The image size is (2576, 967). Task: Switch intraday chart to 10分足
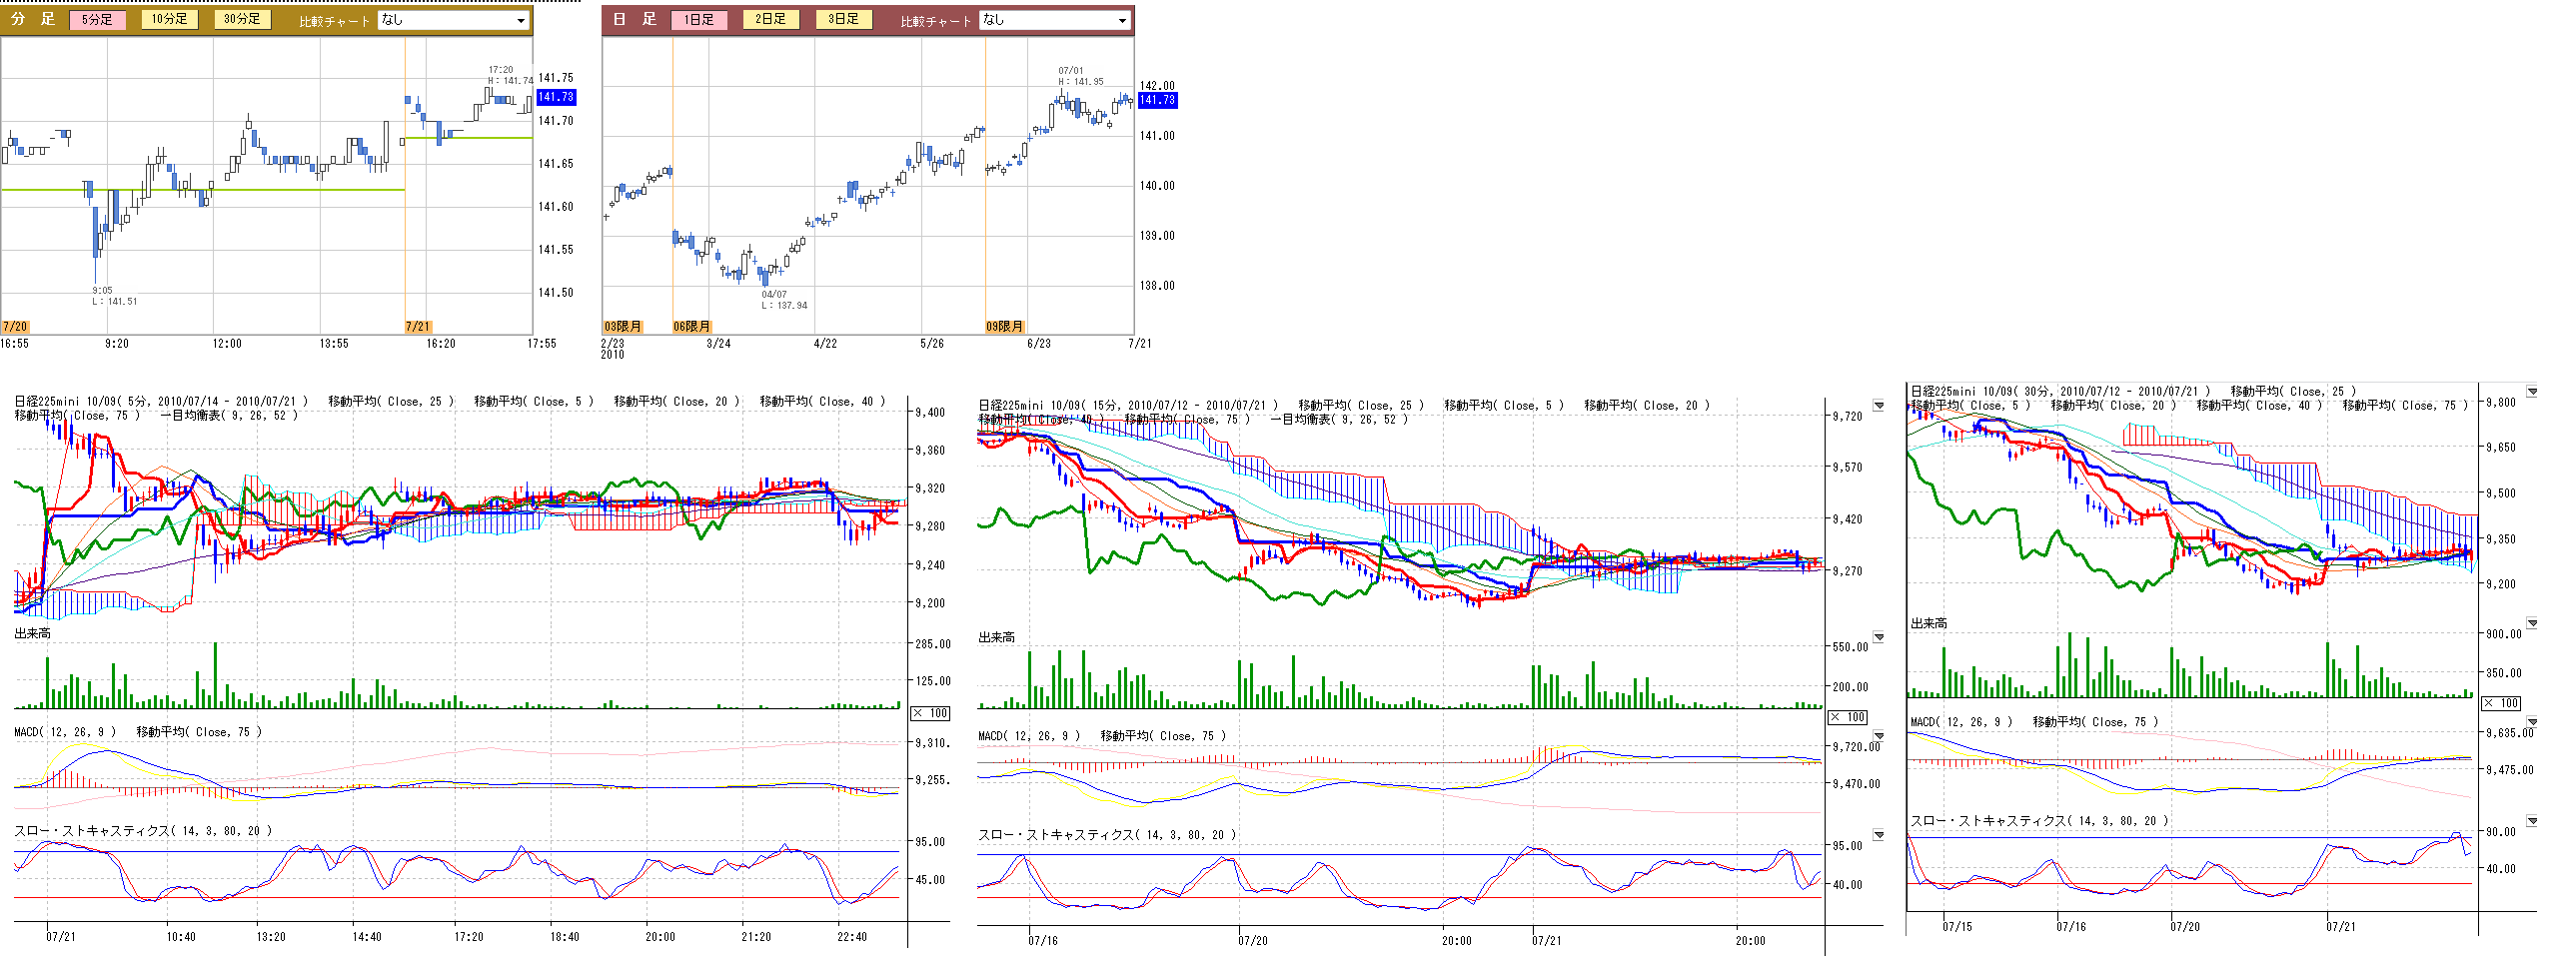(169, 19)
